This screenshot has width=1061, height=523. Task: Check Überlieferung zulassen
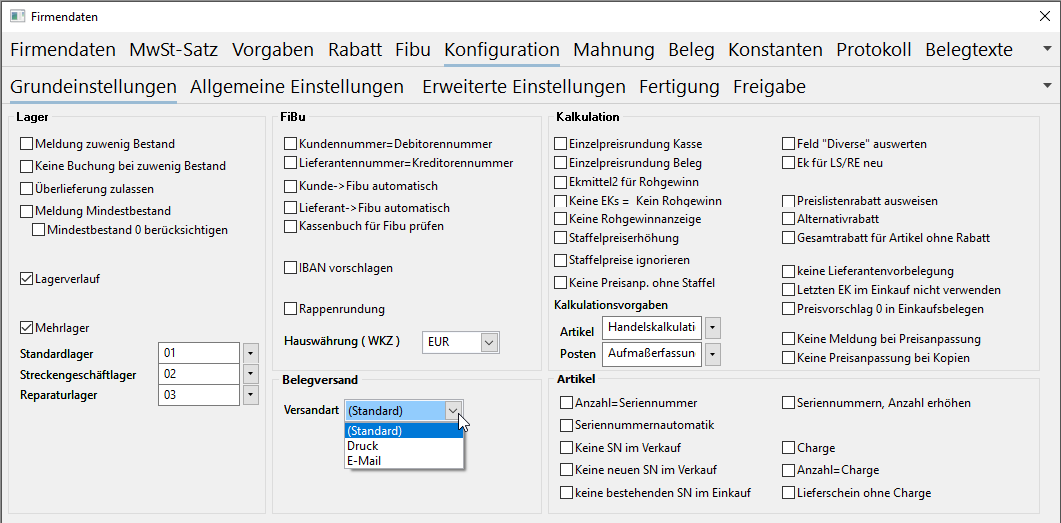(26, 188)
